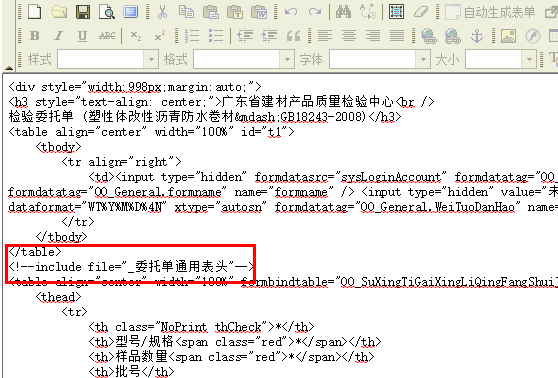
Task: Click the New Page icon
Action: 35,12
